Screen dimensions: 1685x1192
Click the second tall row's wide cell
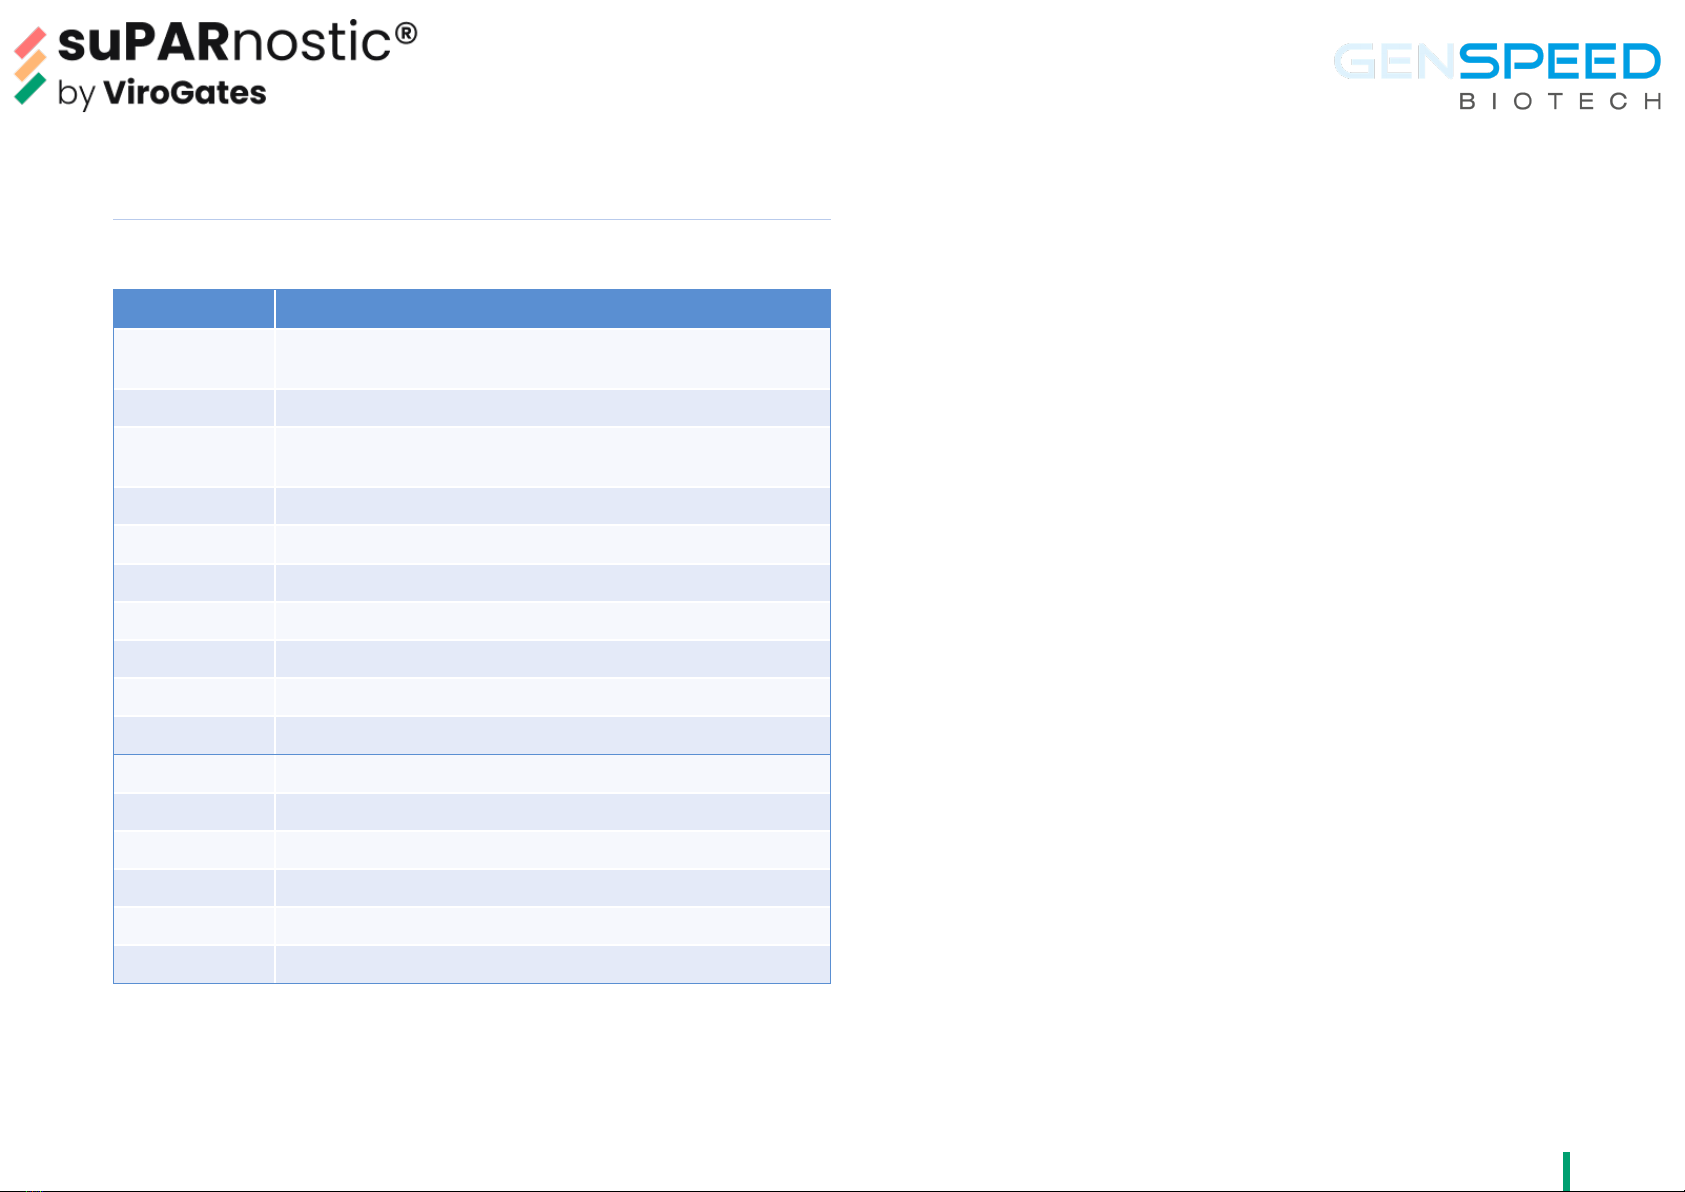coord(553,457)
